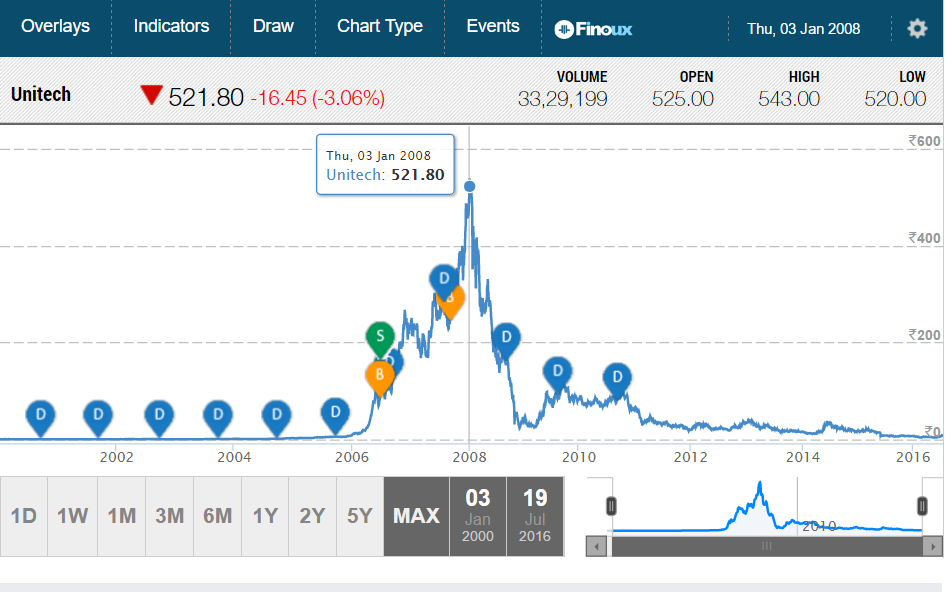Click the D dividend marker near 2002

tap(98, 414)
